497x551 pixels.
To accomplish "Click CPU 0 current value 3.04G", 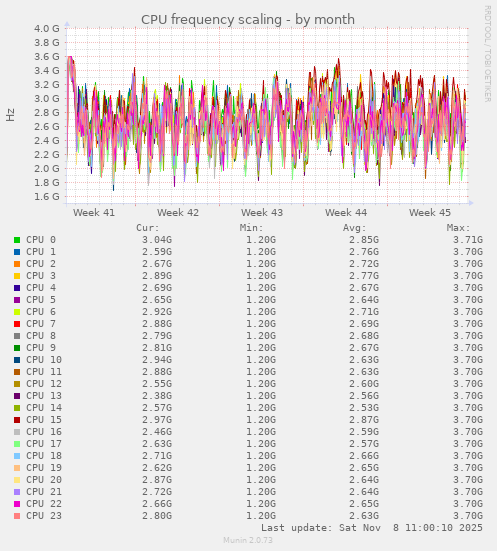I will pos(157,240).
